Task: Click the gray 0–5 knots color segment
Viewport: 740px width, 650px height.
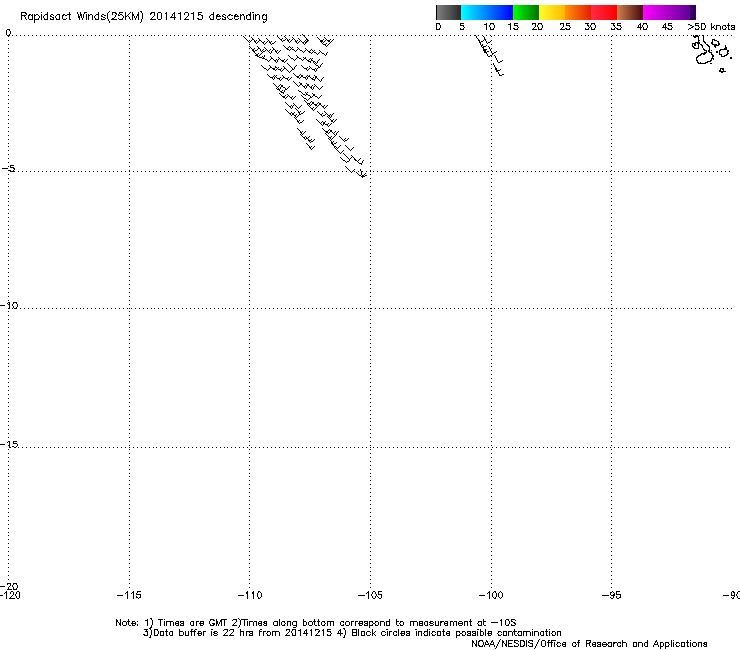Action: click(x=448, y=12)
